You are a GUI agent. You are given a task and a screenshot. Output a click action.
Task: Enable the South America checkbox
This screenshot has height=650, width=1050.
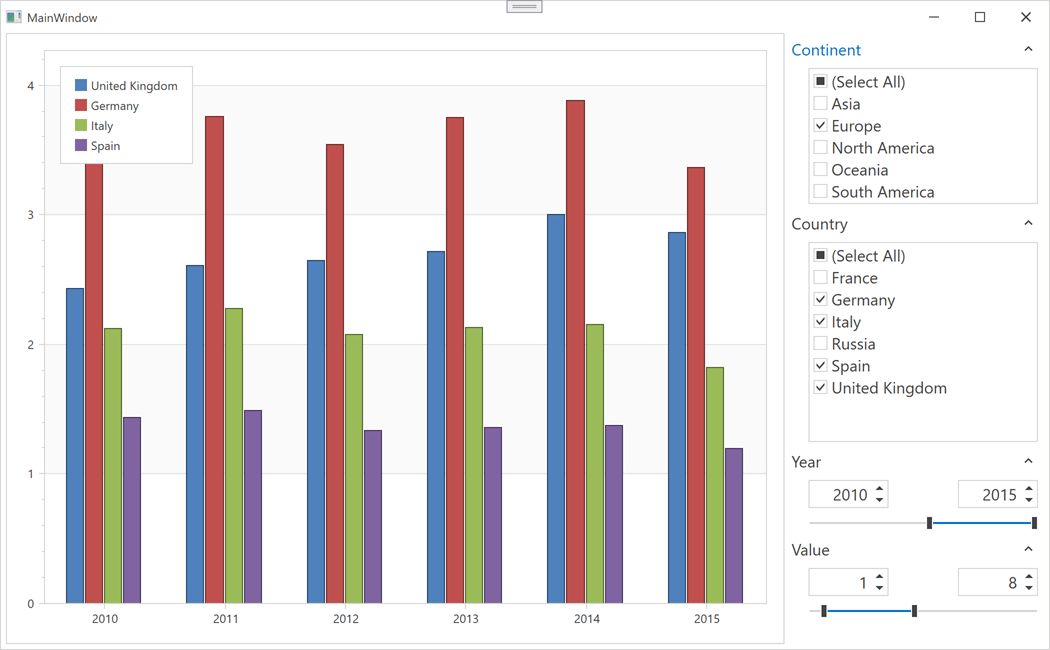(x=820, y=191)
